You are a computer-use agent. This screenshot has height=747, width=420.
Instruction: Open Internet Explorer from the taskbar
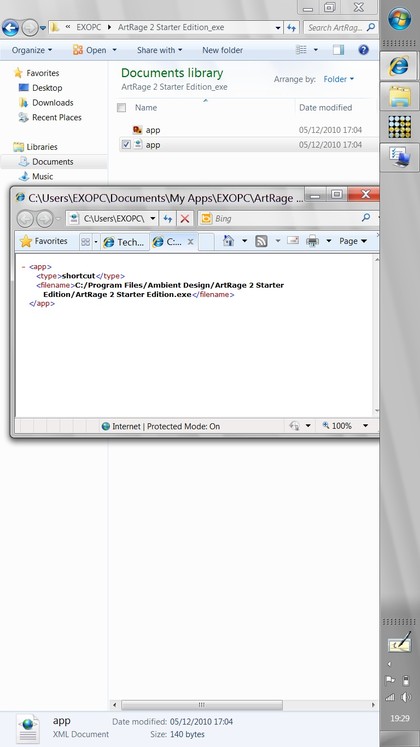pos(399,66)
